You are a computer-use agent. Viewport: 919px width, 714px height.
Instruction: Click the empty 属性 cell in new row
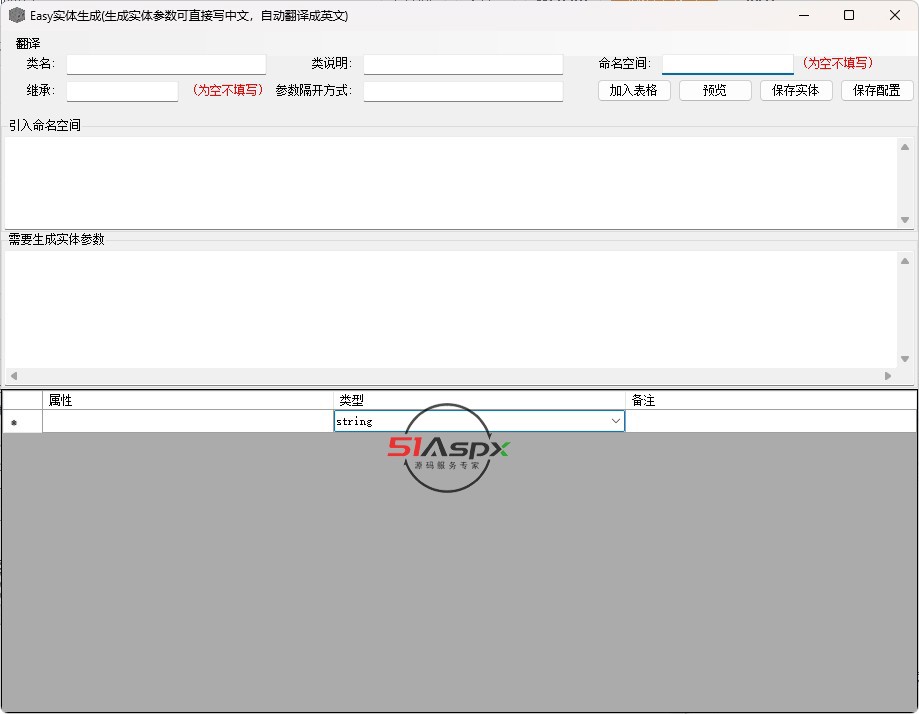(188, 421)
